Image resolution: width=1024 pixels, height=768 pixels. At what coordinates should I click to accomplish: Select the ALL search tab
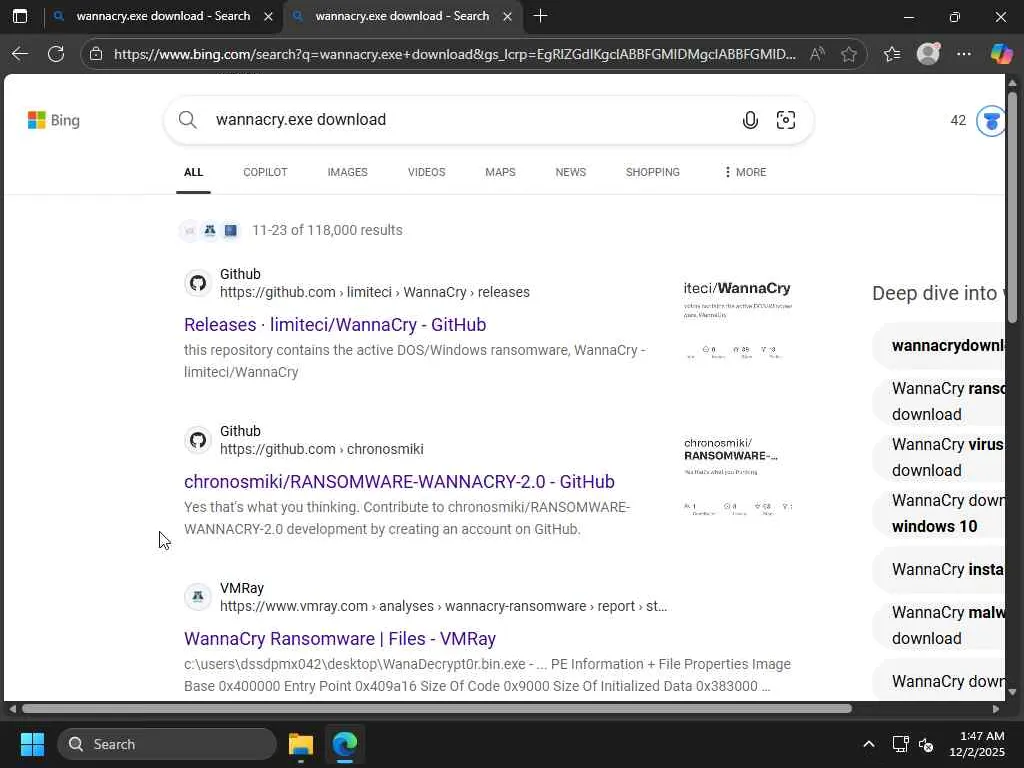tap(193, 172)
